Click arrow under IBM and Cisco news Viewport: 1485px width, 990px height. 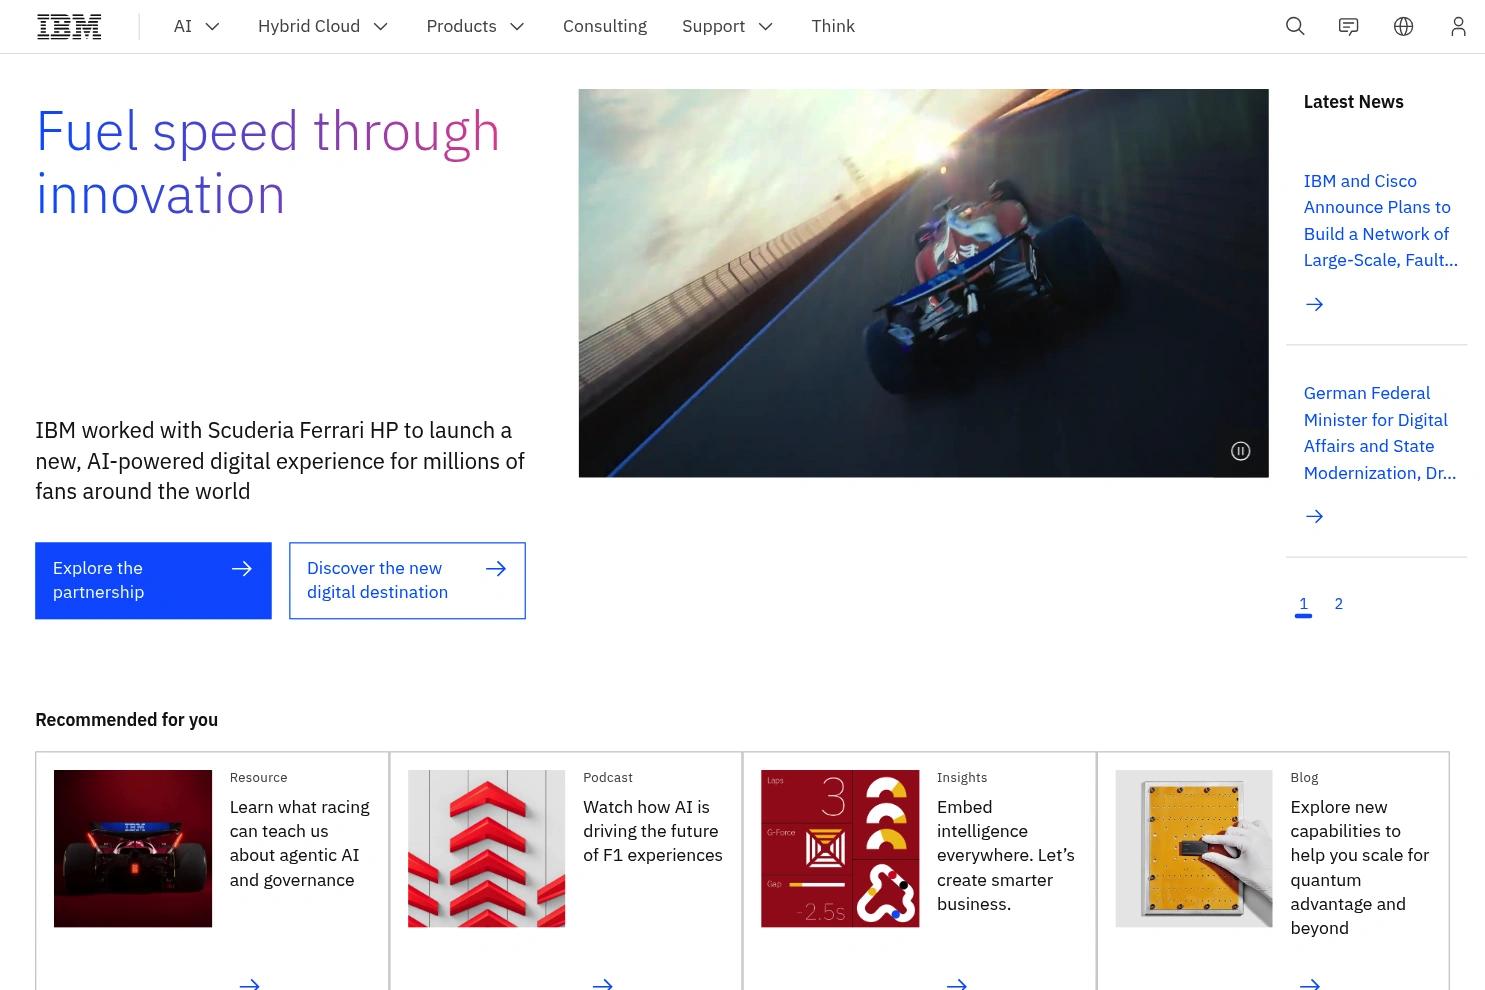click(x=1315, y=304)
